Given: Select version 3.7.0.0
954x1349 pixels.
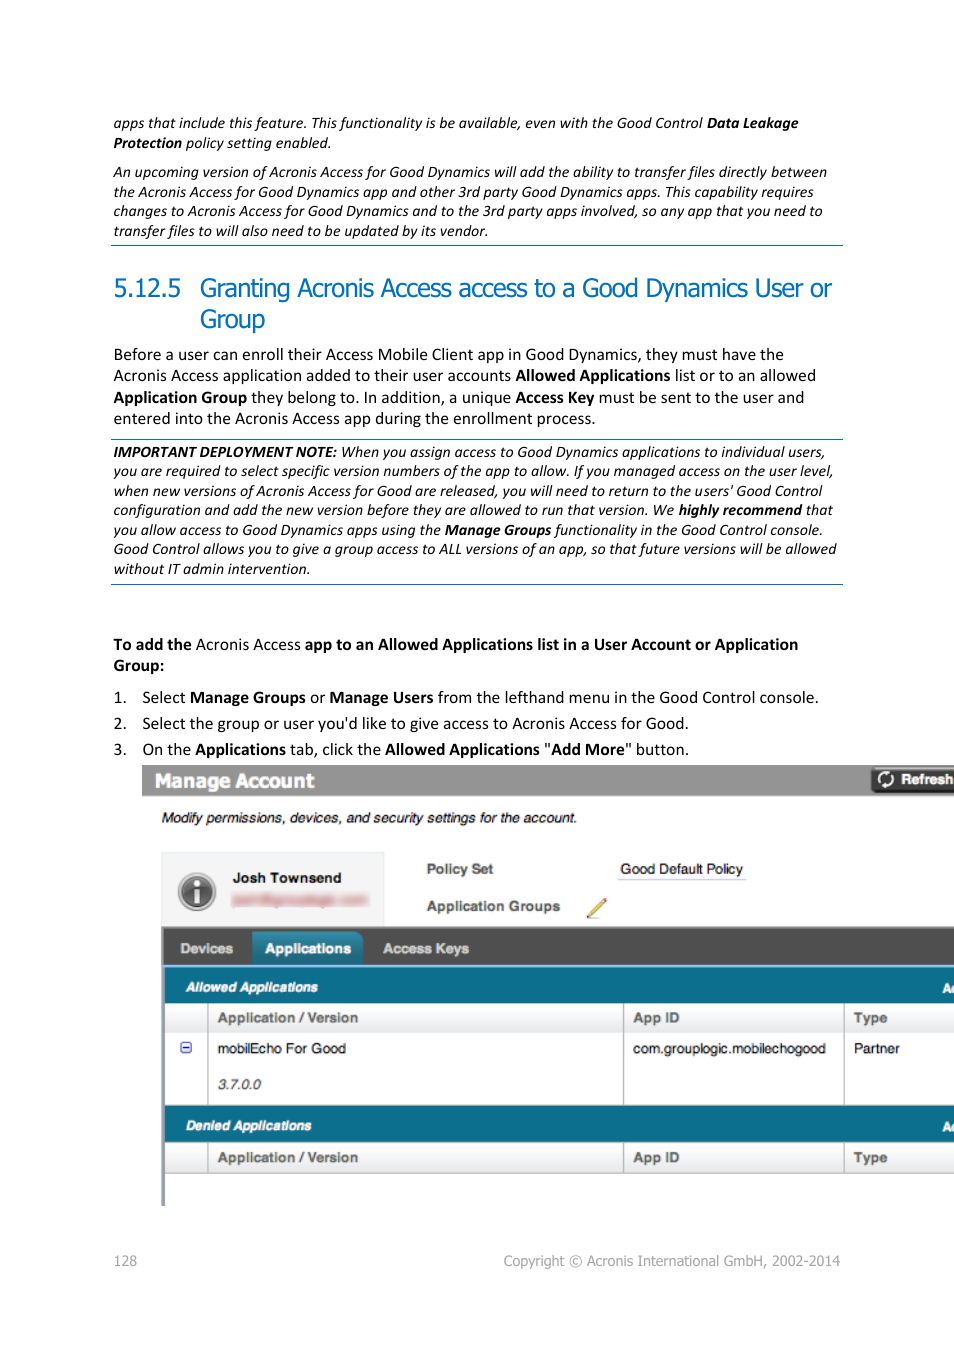Looking at the screenshot, I should [x=240, y=1085].
